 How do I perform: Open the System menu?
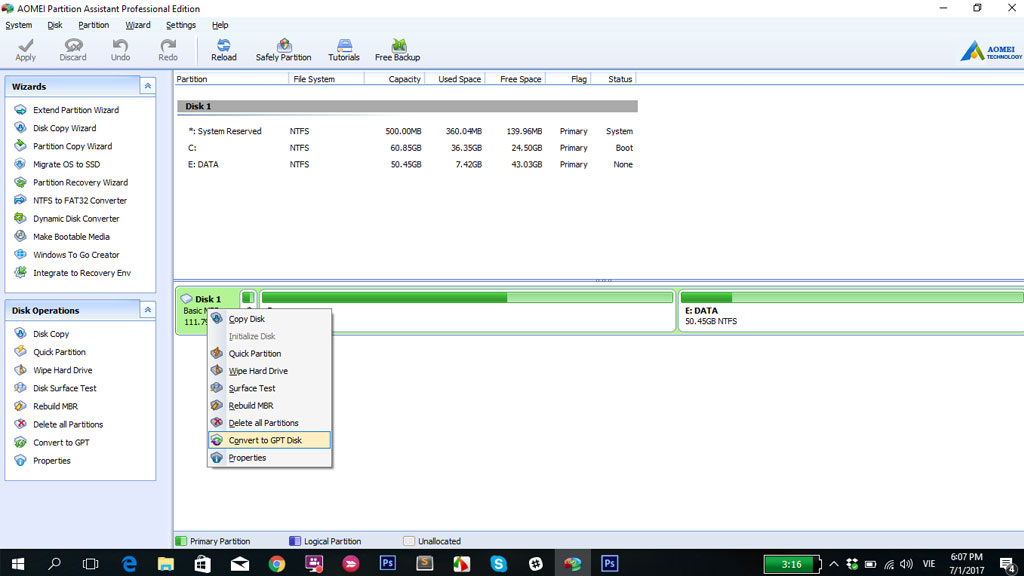18,25
